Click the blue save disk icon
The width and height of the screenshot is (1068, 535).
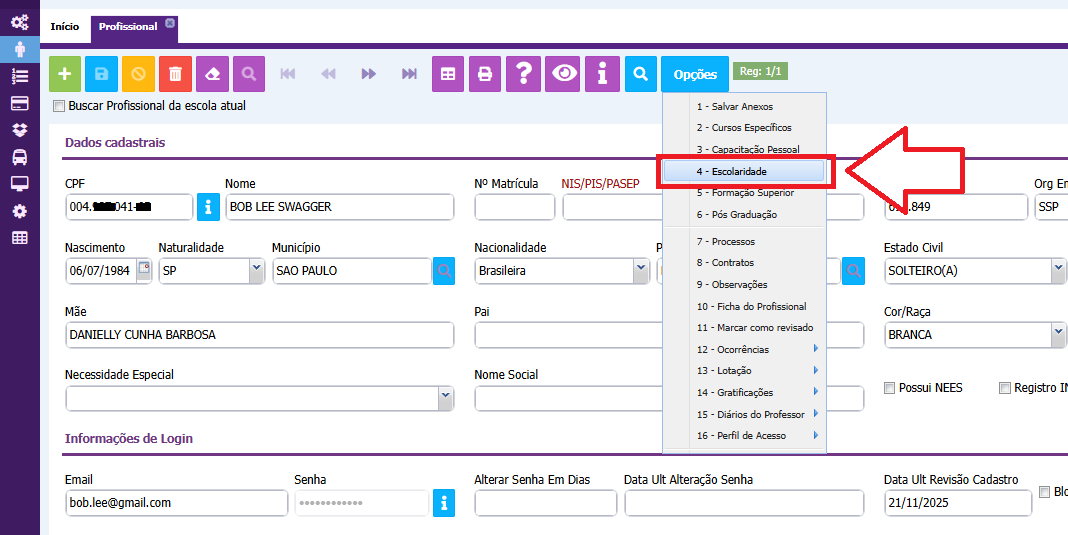101,74
